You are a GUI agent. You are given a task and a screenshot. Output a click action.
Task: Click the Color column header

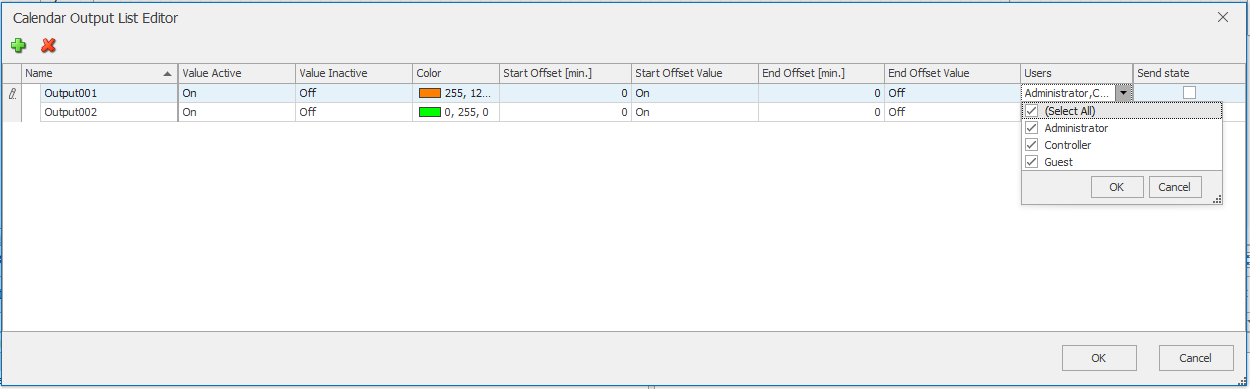click(456, 73)
